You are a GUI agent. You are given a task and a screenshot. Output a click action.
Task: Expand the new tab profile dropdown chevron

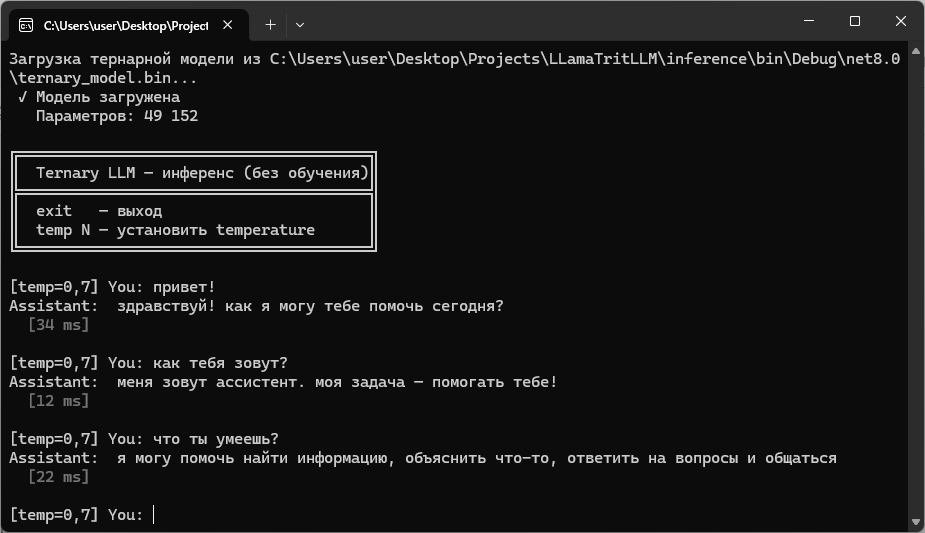click(300, 25)
